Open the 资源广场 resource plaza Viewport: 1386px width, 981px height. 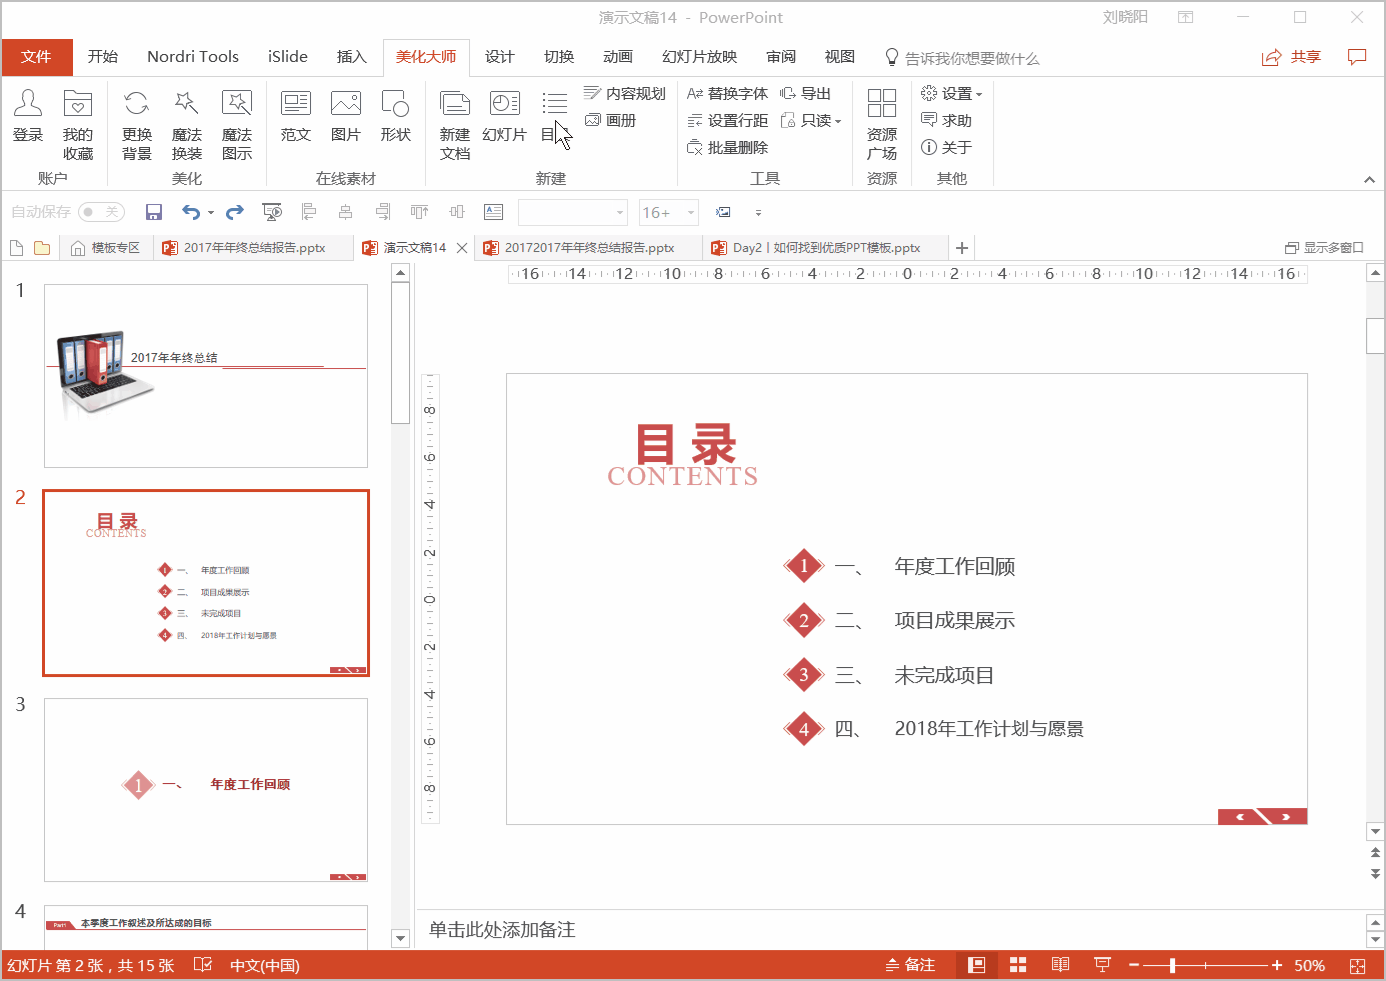882,124
